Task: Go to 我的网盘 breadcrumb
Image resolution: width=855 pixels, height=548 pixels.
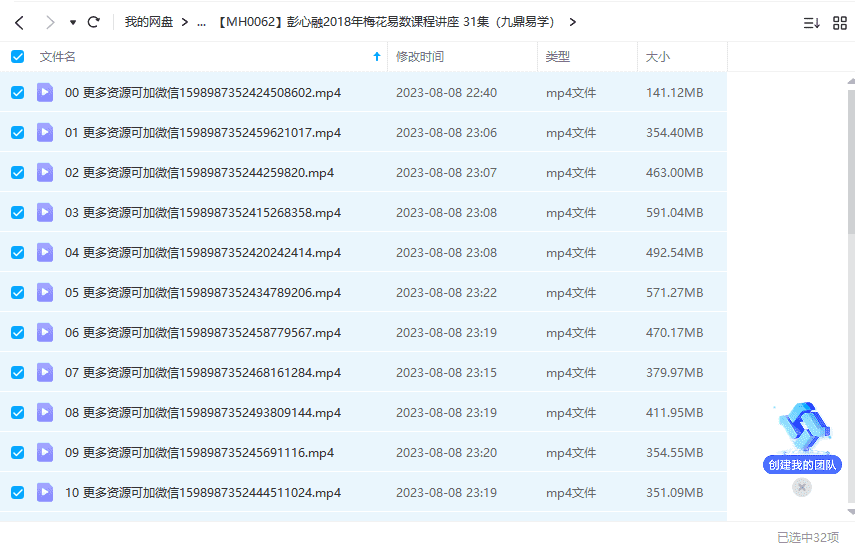Action: [x=149, y=22]
